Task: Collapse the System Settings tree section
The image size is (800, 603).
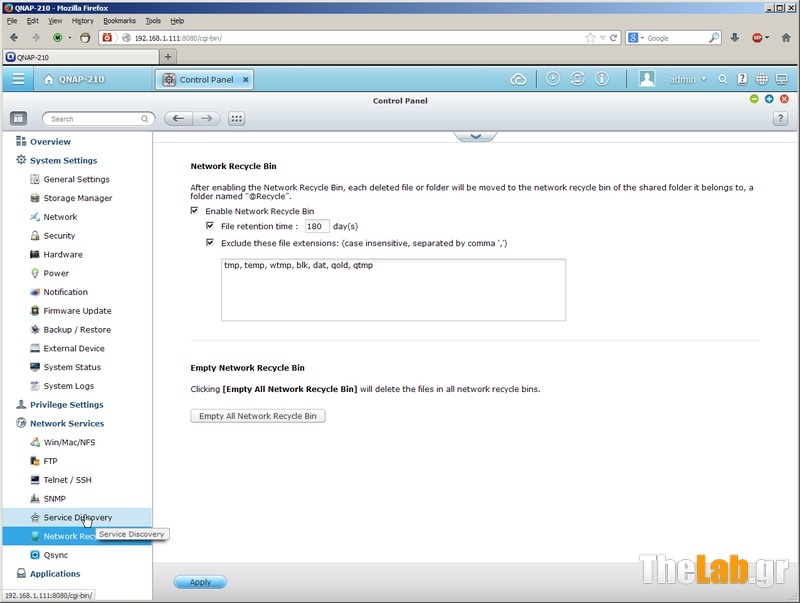Action: (x=21, y=160)
